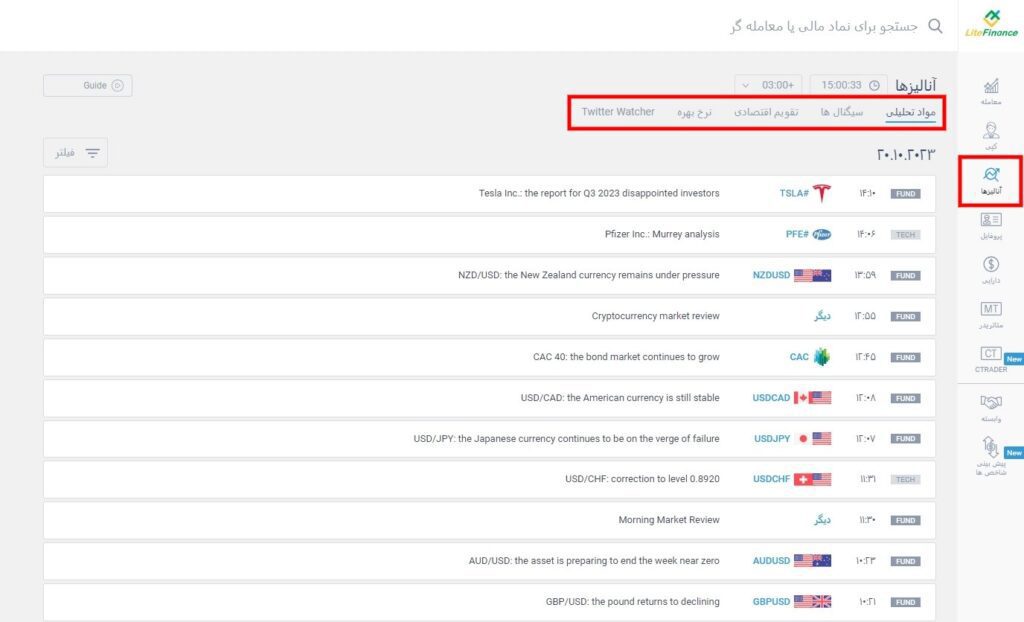Open the copy (کپی) sidebar icon
This screenshot has height=622, width=1024.
[991, 135]
